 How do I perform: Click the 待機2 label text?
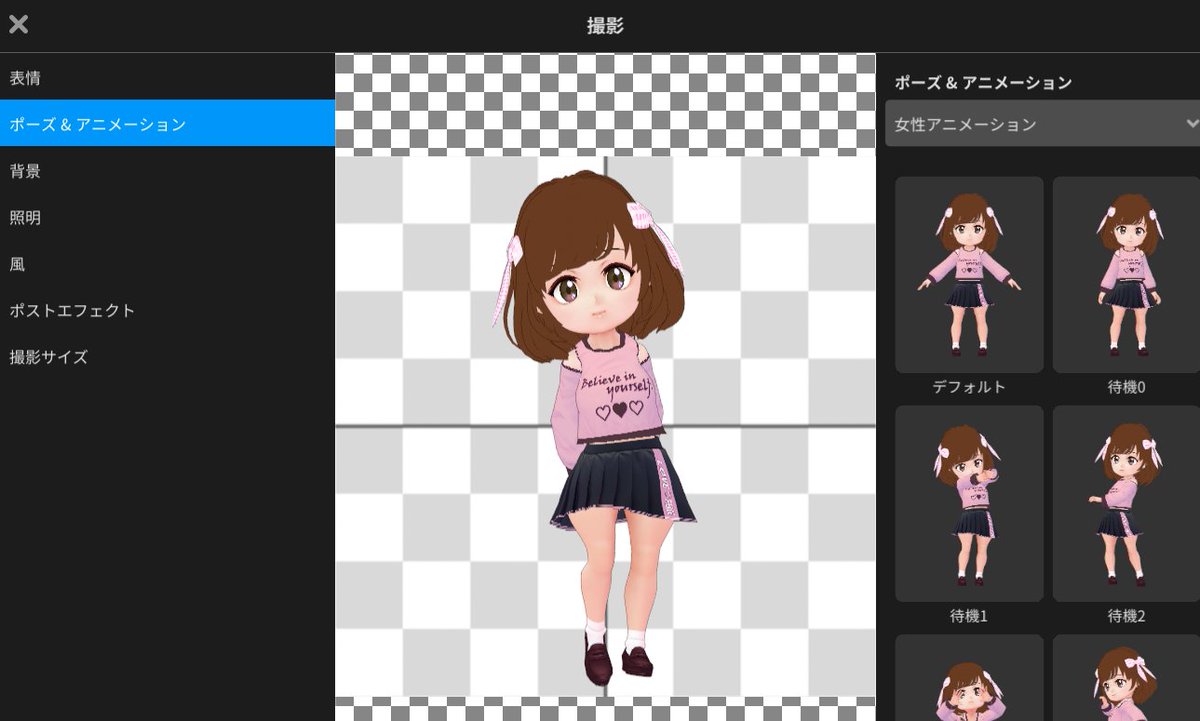pos(1127,616)
